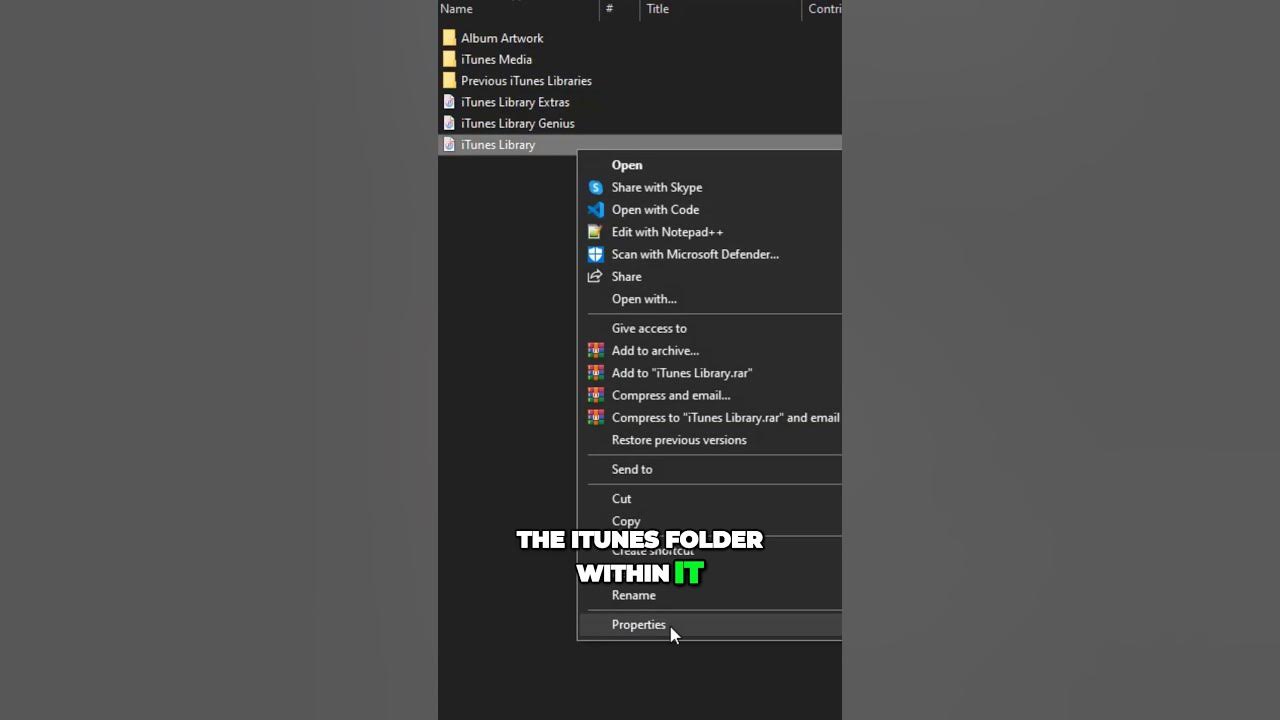Select the Album Artwork folder name

point(502,38)
